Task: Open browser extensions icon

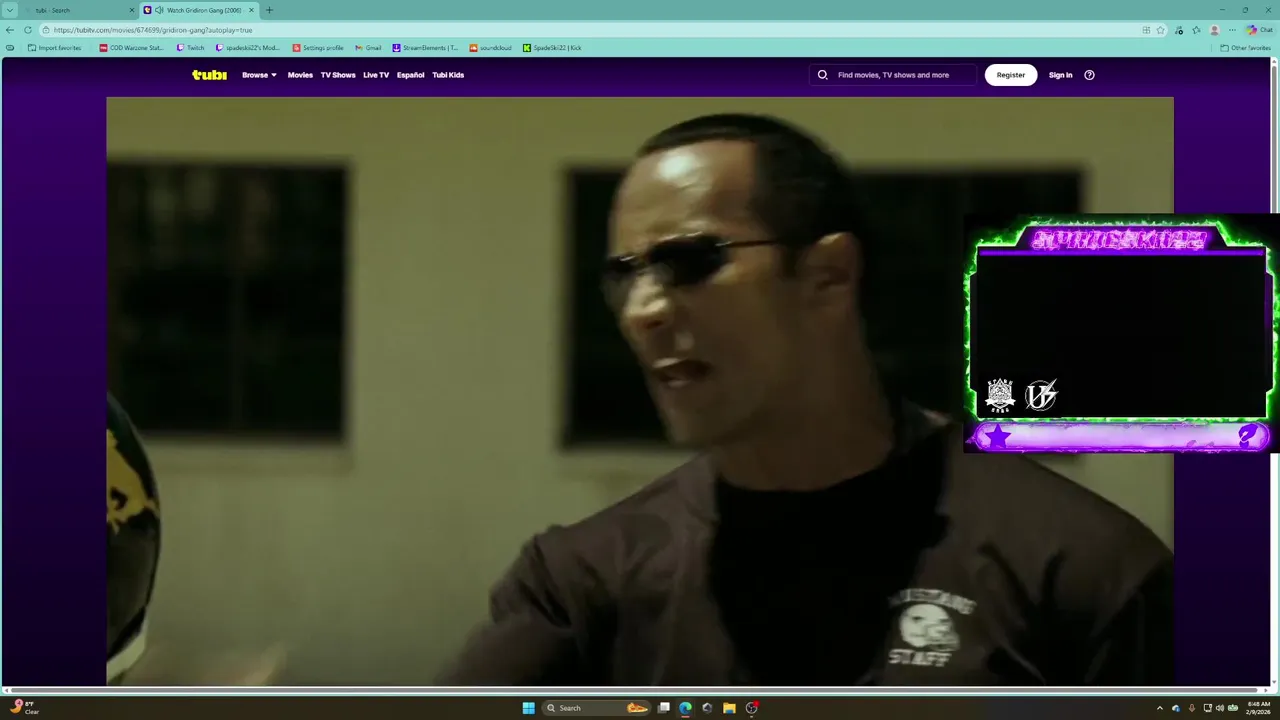Action: pos(1180,30)
